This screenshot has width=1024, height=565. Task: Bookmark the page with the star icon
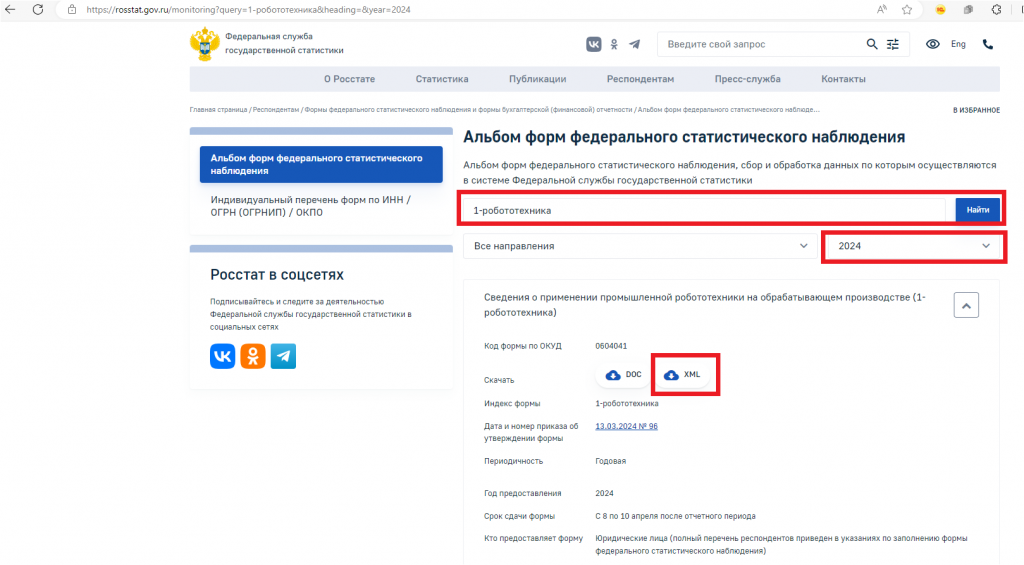[x=907, y=9]
